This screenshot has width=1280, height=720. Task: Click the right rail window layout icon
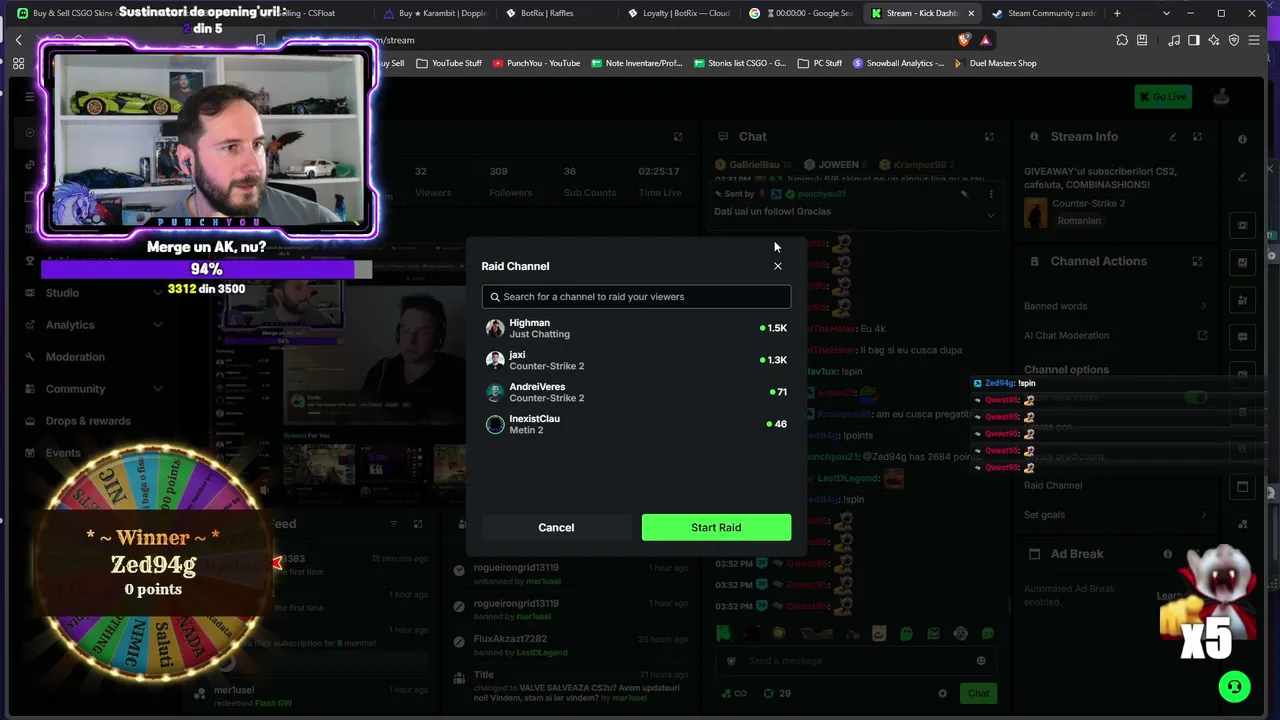tap(1242, 487)
